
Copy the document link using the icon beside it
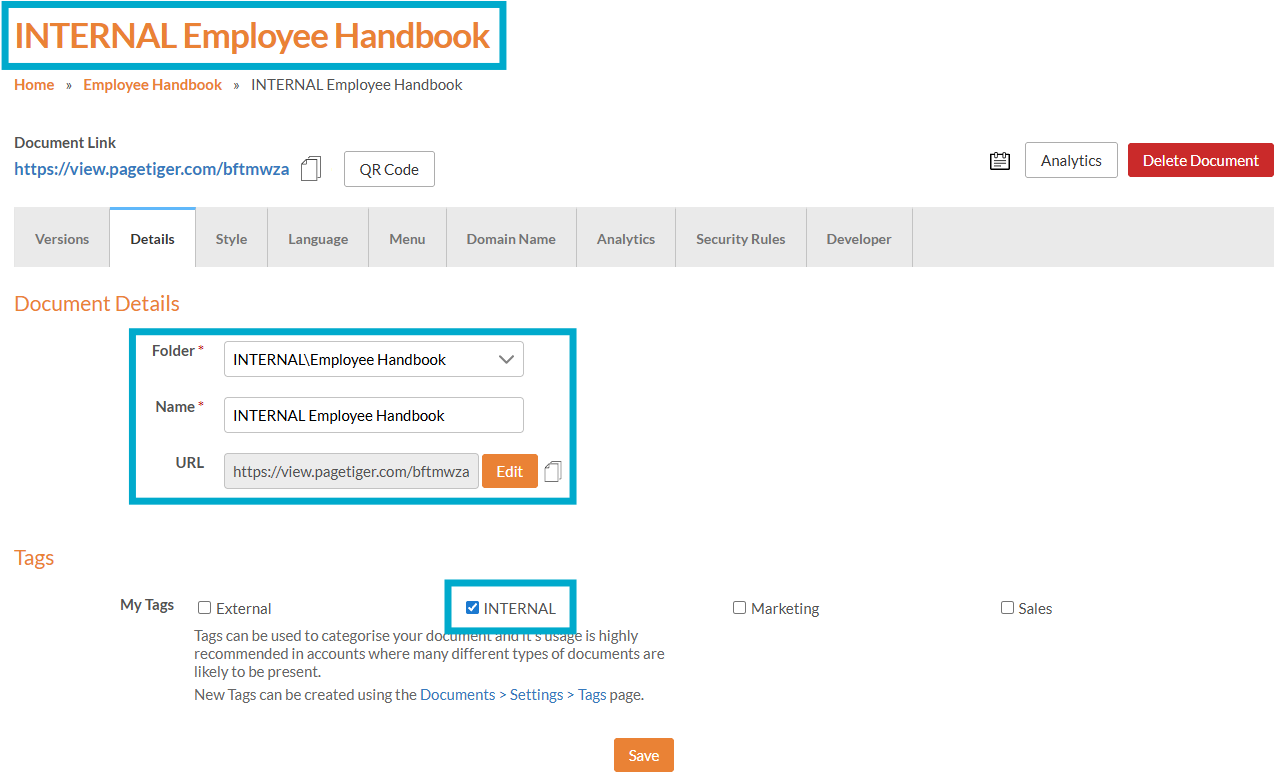coord(311,169)
